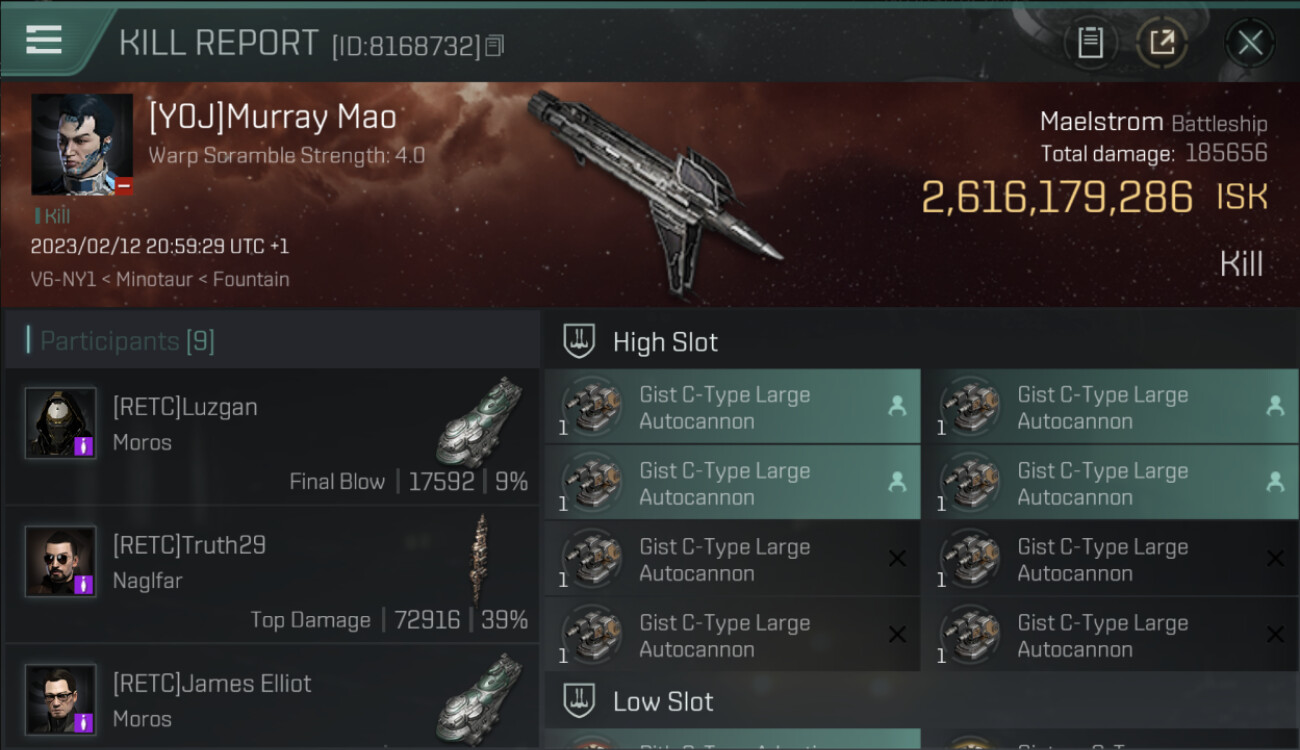The width and height of the screenshot is (1300, 750).
Task: Open Truth29's Naglfar ship icon
Action: [x=481, y=559]
